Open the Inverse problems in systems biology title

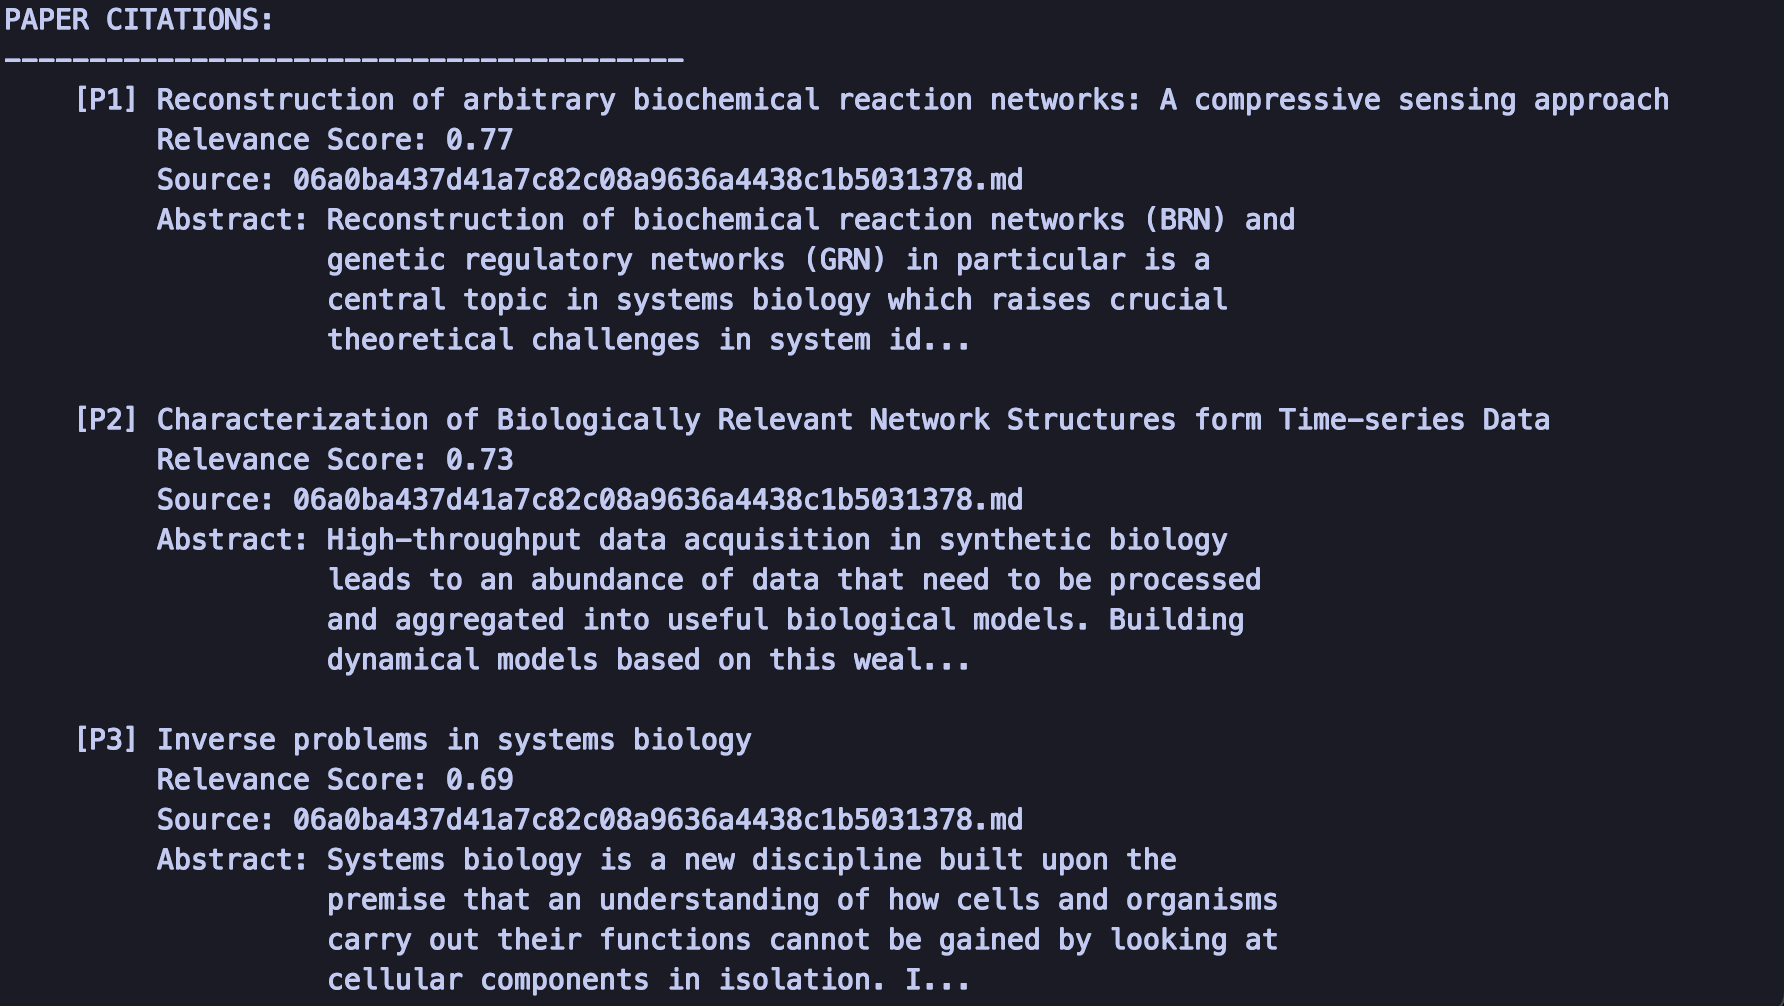(453, 740)
